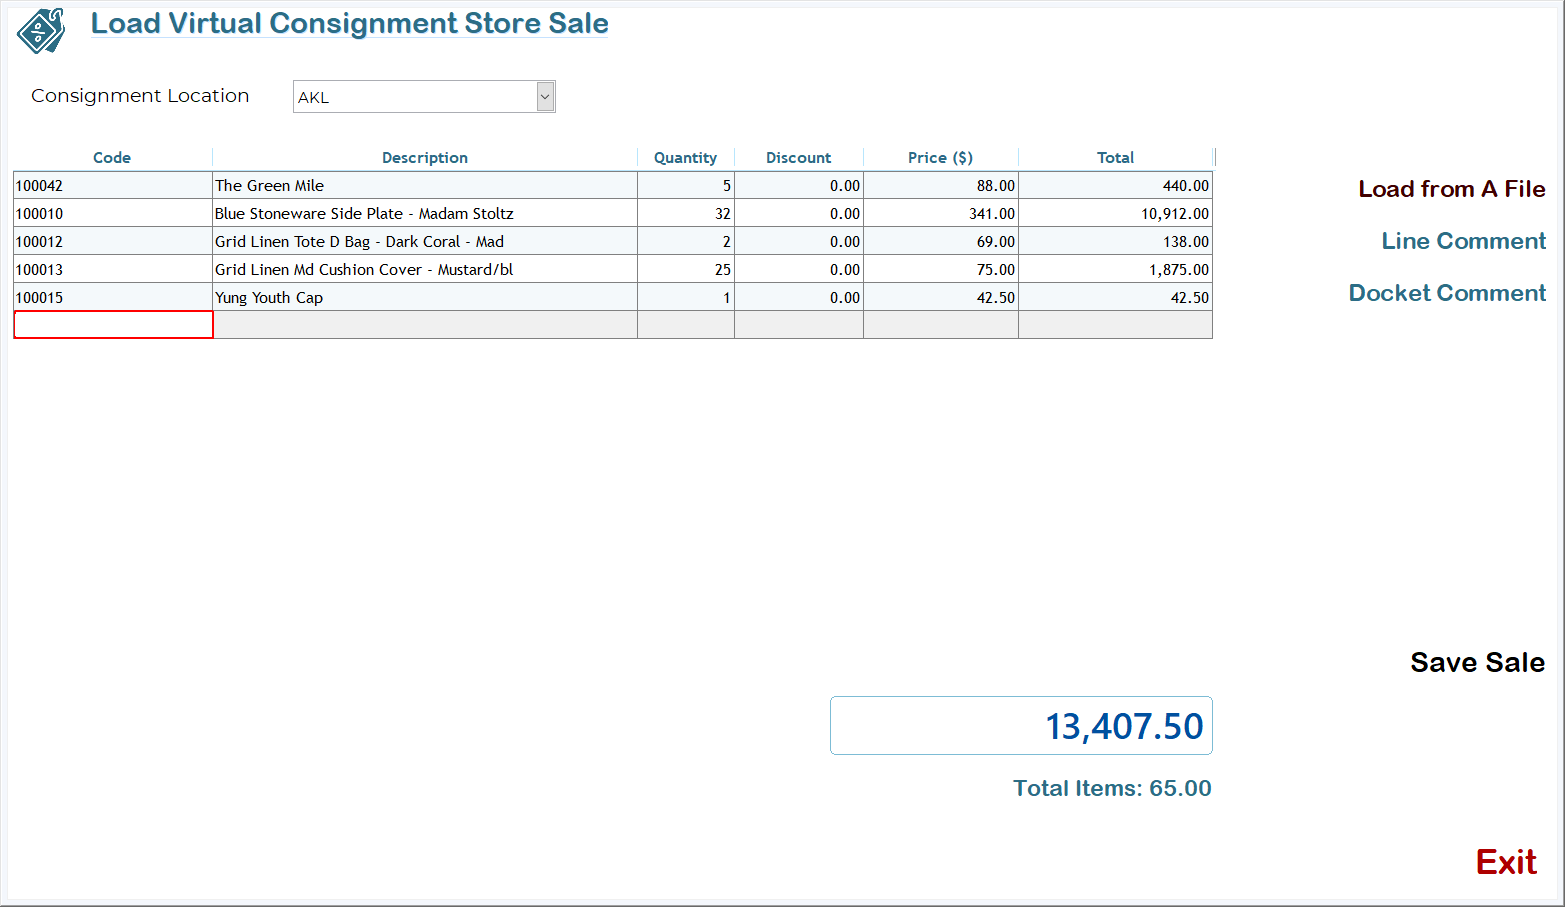Click the price tag logo icon
Viewport: 1565px width, 907px height.
tap(41, 31)
